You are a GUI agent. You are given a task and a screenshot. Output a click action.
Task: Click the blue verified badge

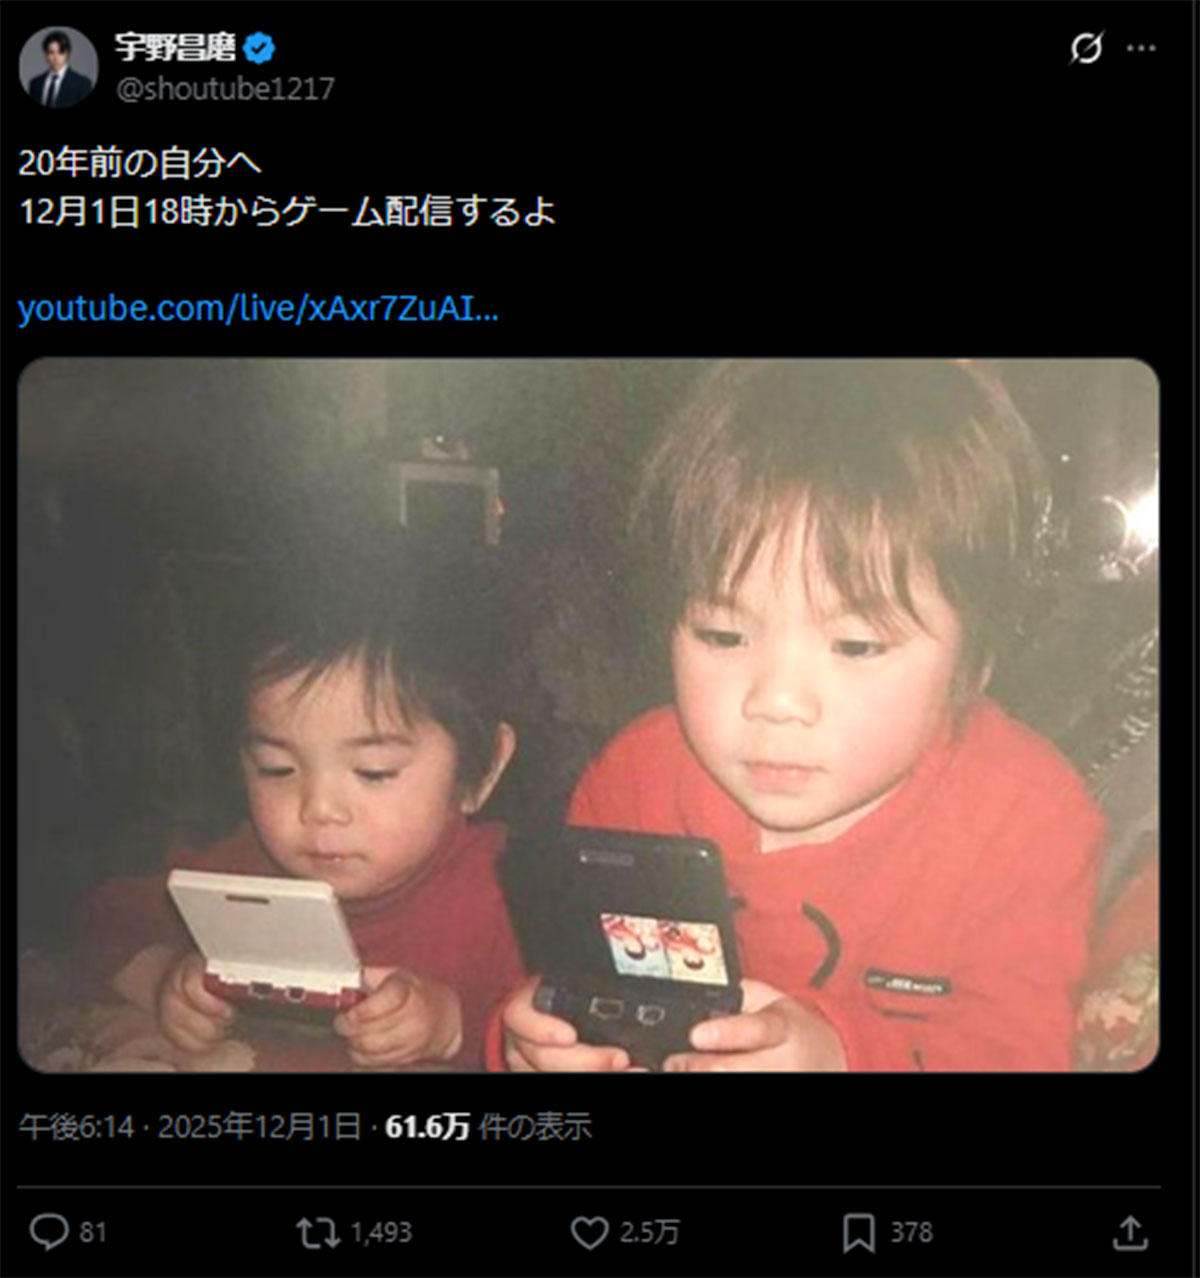tap(262, 47)
